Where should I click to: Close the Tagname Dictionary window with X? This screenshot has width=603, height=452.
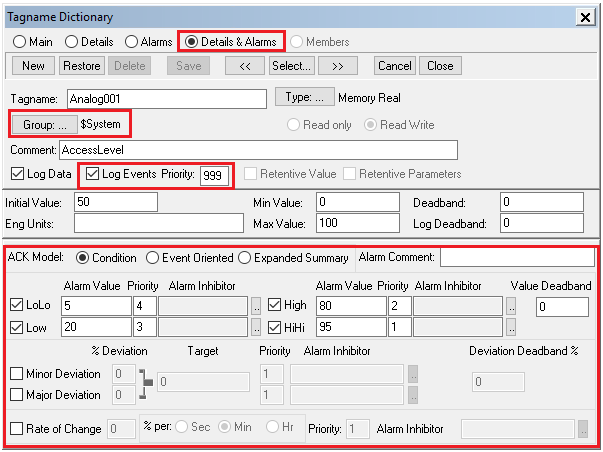pos(585,17)
